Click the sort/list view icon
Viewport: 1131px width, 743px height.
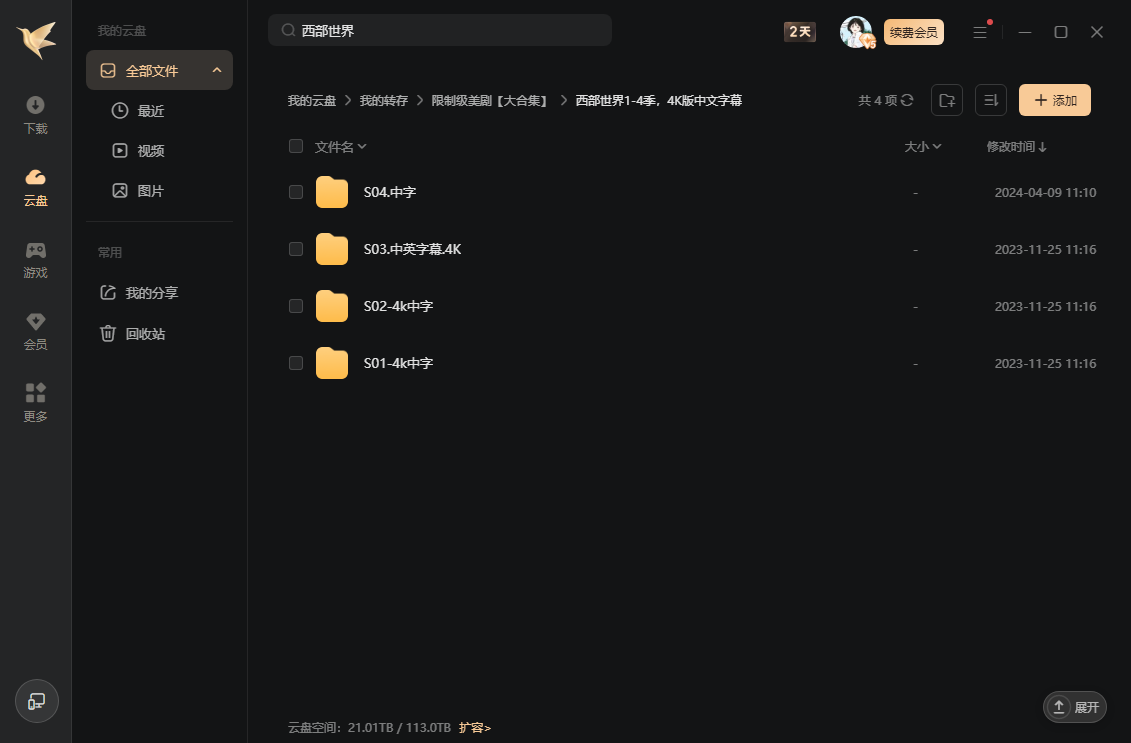click(990, 100)
